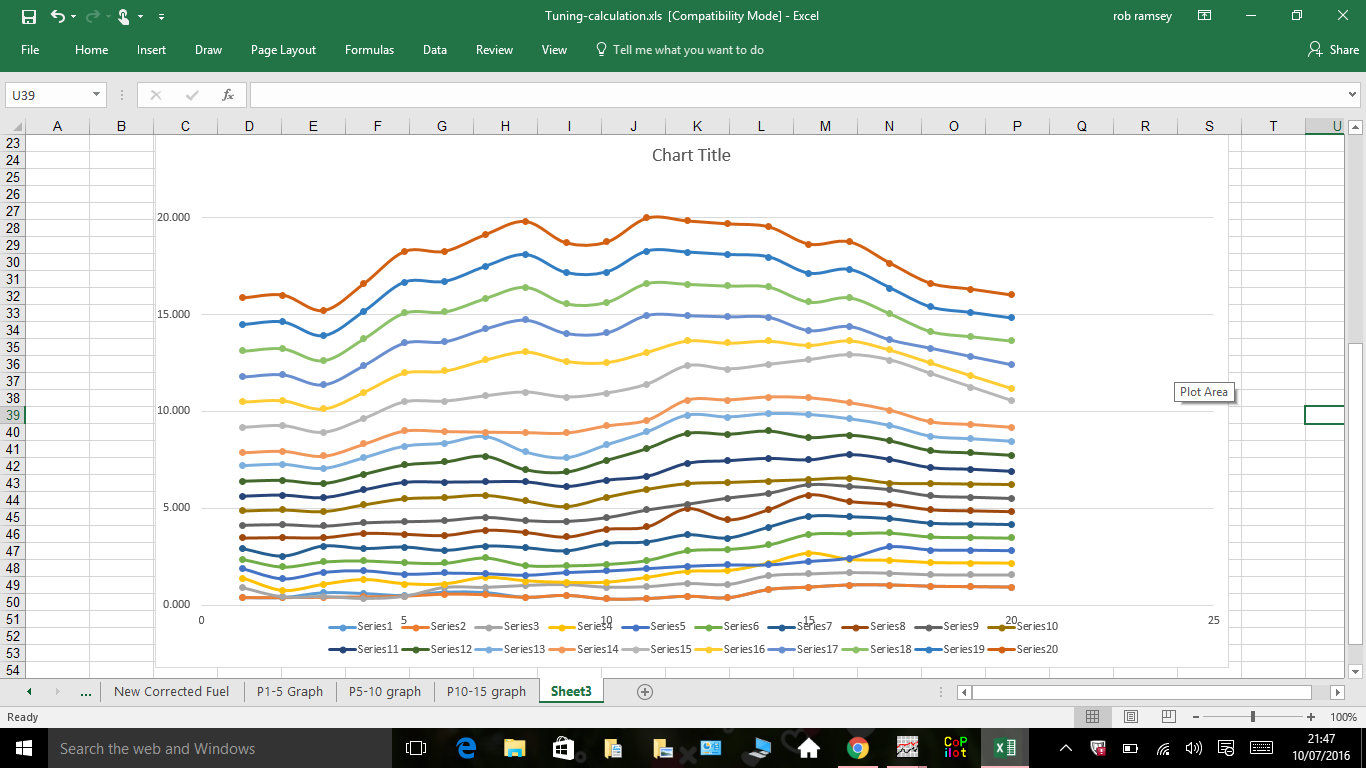Select the Sheet3 sheet tab

tap(571, 691)
